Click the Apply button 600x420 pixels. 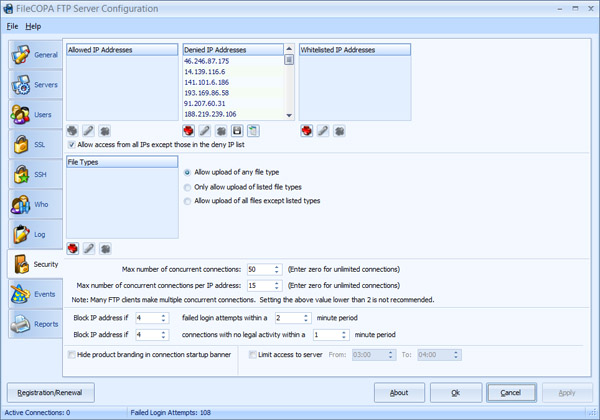coord(567,392)
